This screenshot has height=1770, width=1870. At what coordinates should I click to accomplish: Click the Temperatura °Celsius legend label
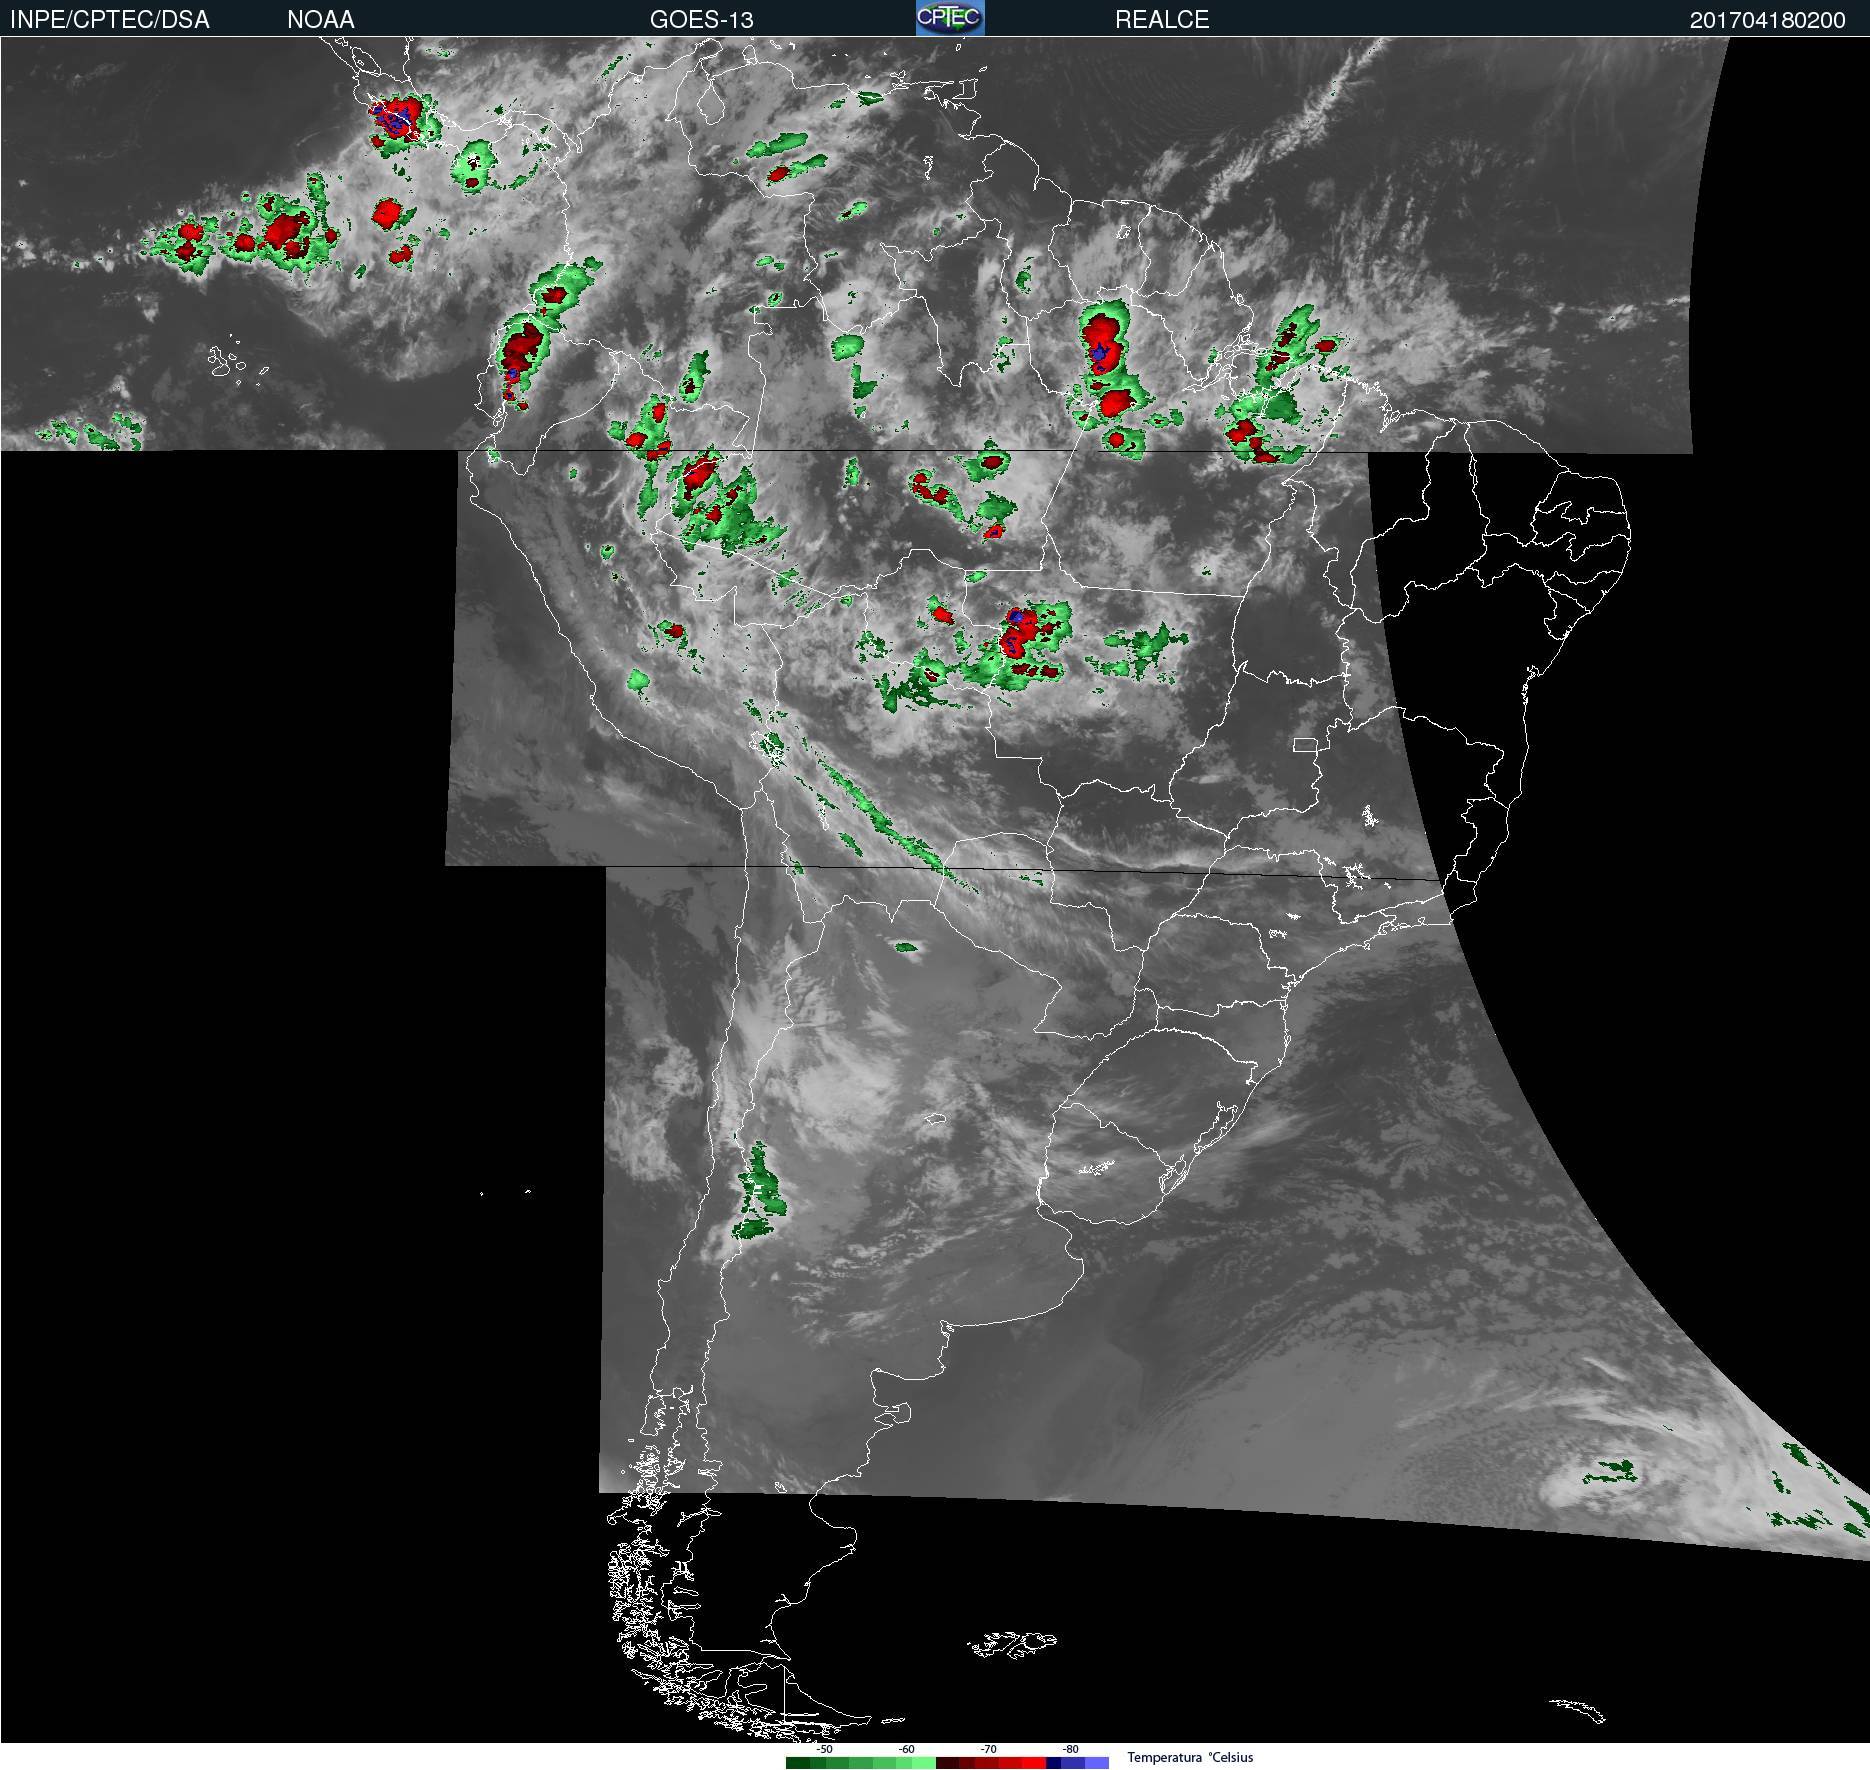pos(1190,1757)
